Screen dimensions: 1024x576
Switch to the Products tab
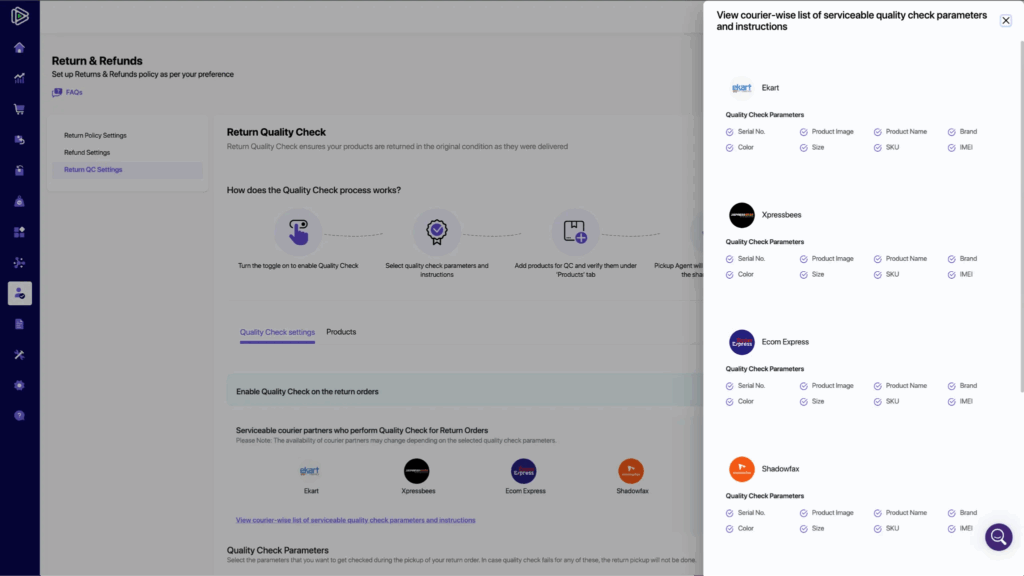(341, 332)
